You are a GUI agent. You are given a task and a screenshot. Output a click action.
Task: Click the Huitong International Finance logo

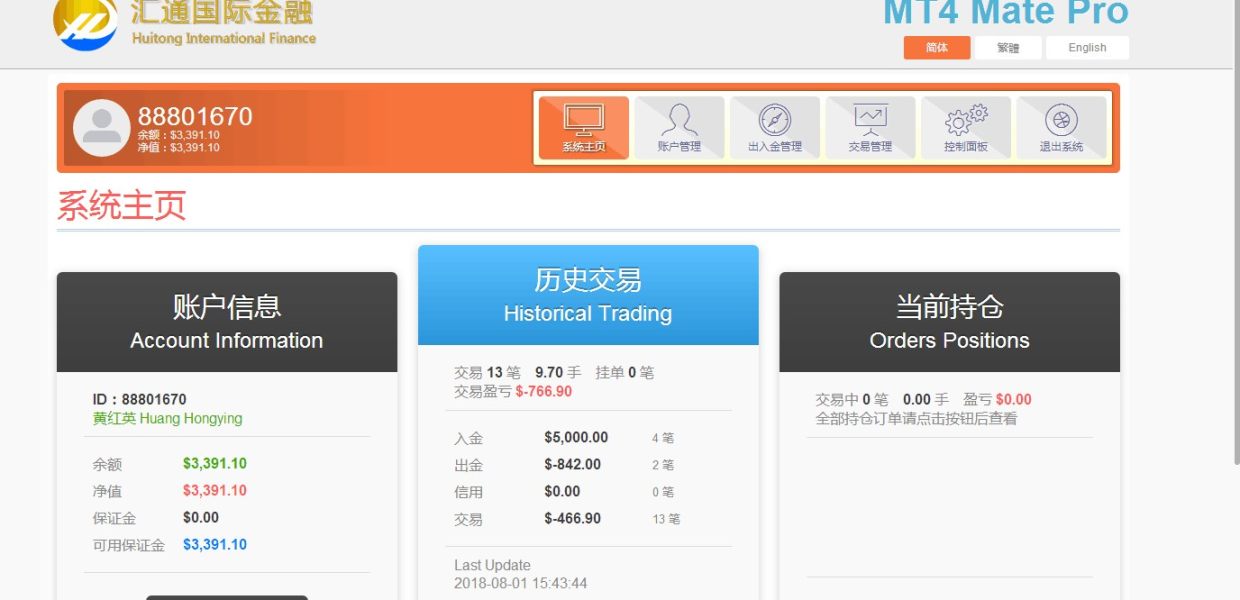point(85,24)
